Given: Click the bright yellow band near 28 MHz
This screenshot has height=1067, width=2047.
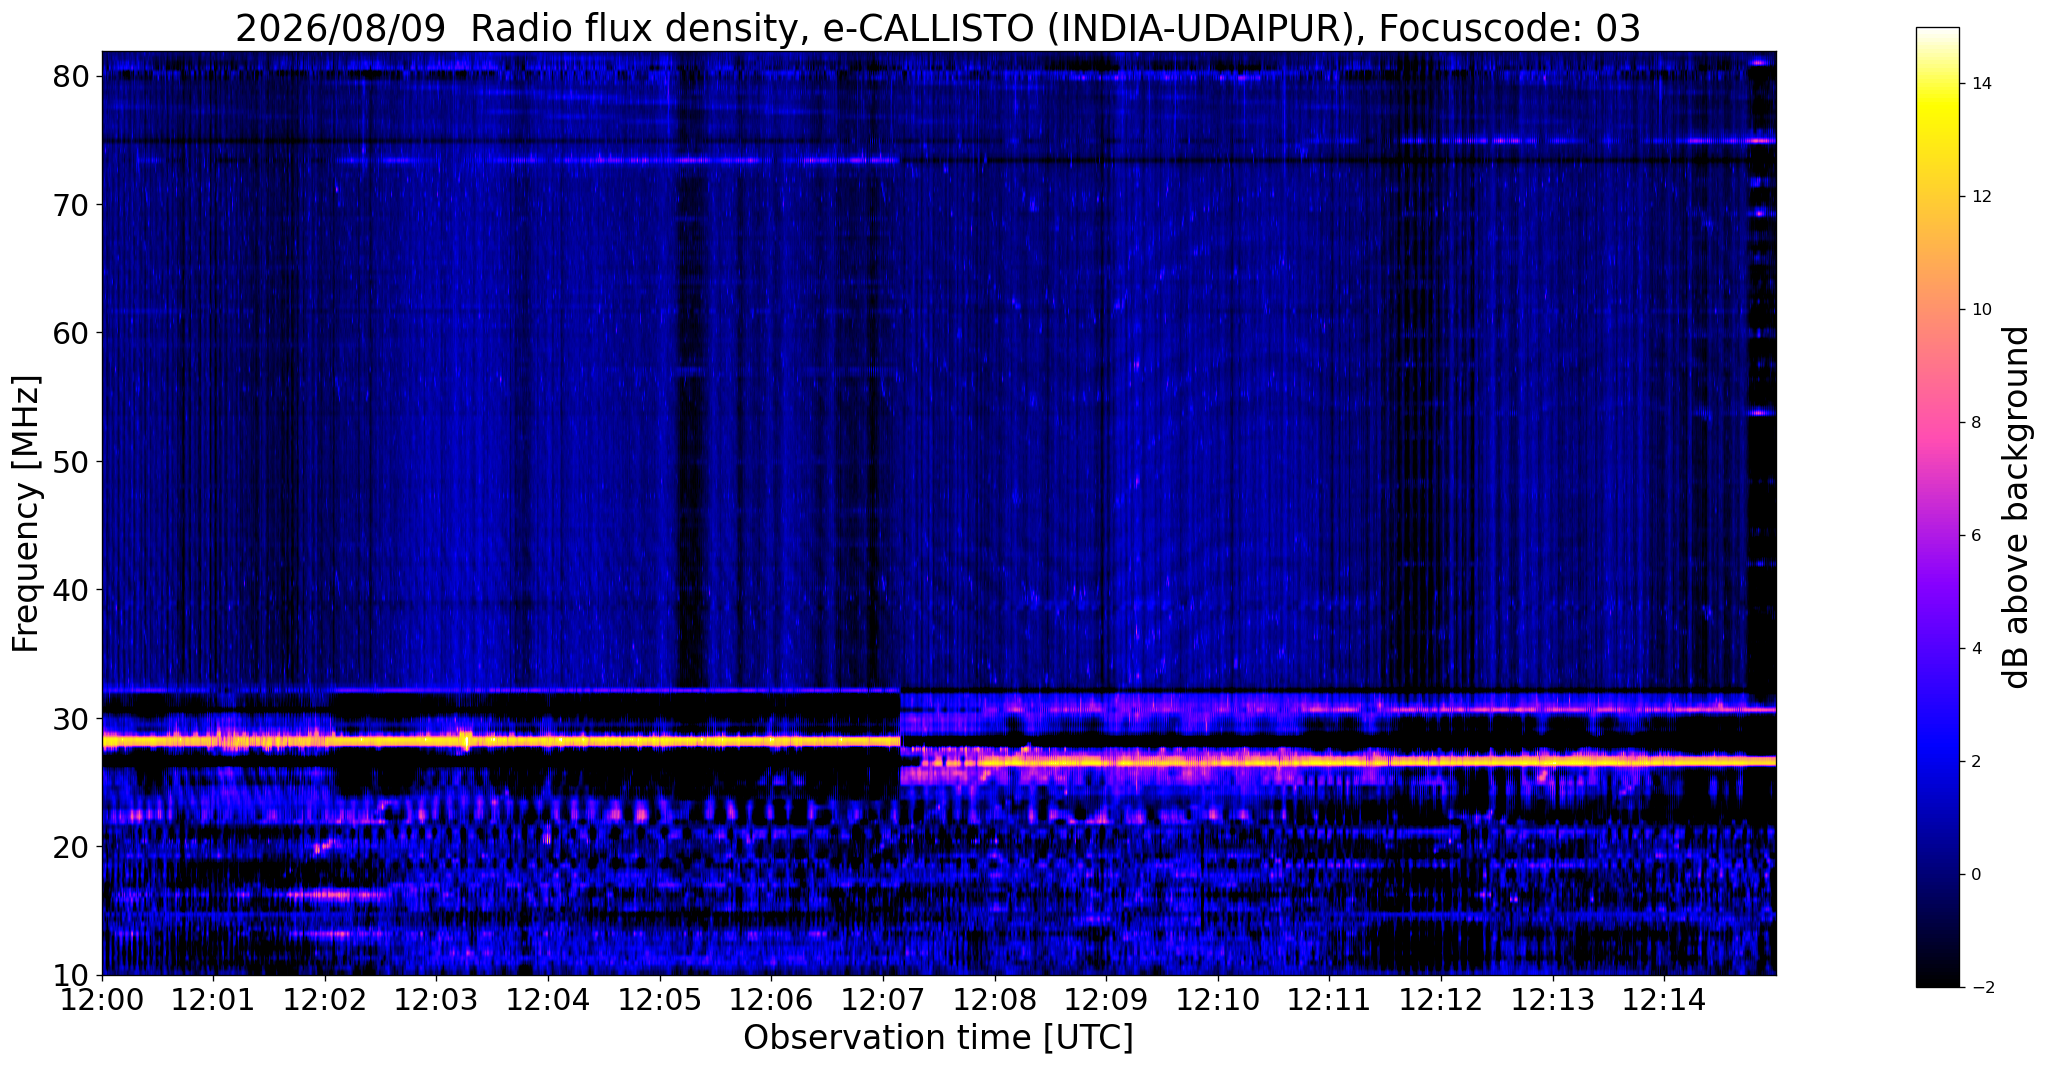Looking at the screenshot, I should (500, 741).
